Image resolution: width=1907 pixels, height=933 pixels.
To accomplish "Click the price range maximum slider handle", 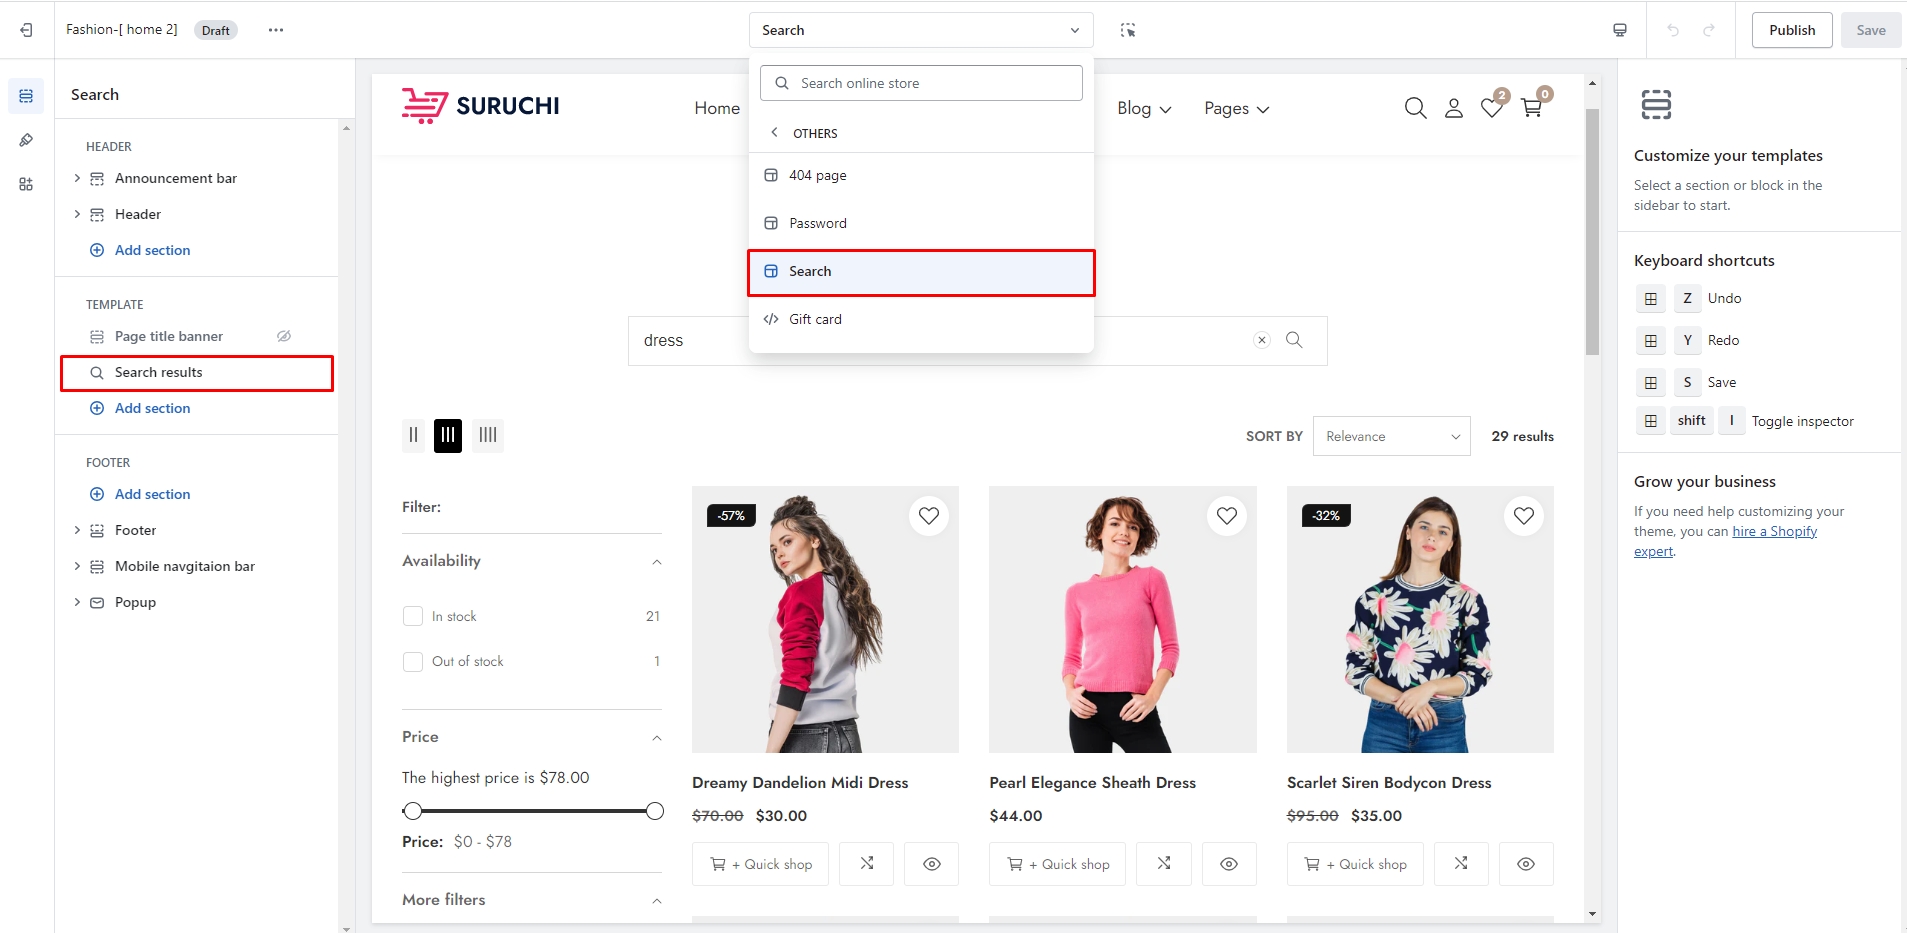I will click(655, 811).
